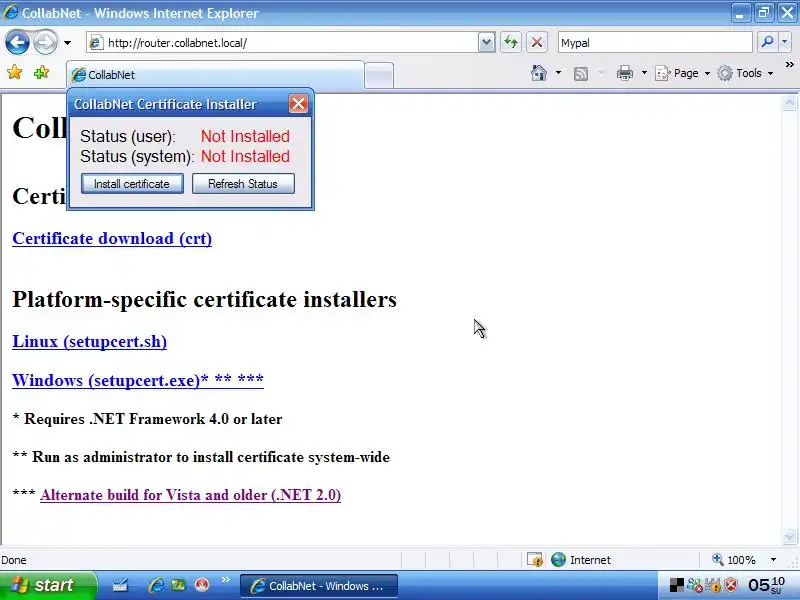Click the network lock tray icon
The height and width of the screenshot is (600, 800).
coord(713,585)
